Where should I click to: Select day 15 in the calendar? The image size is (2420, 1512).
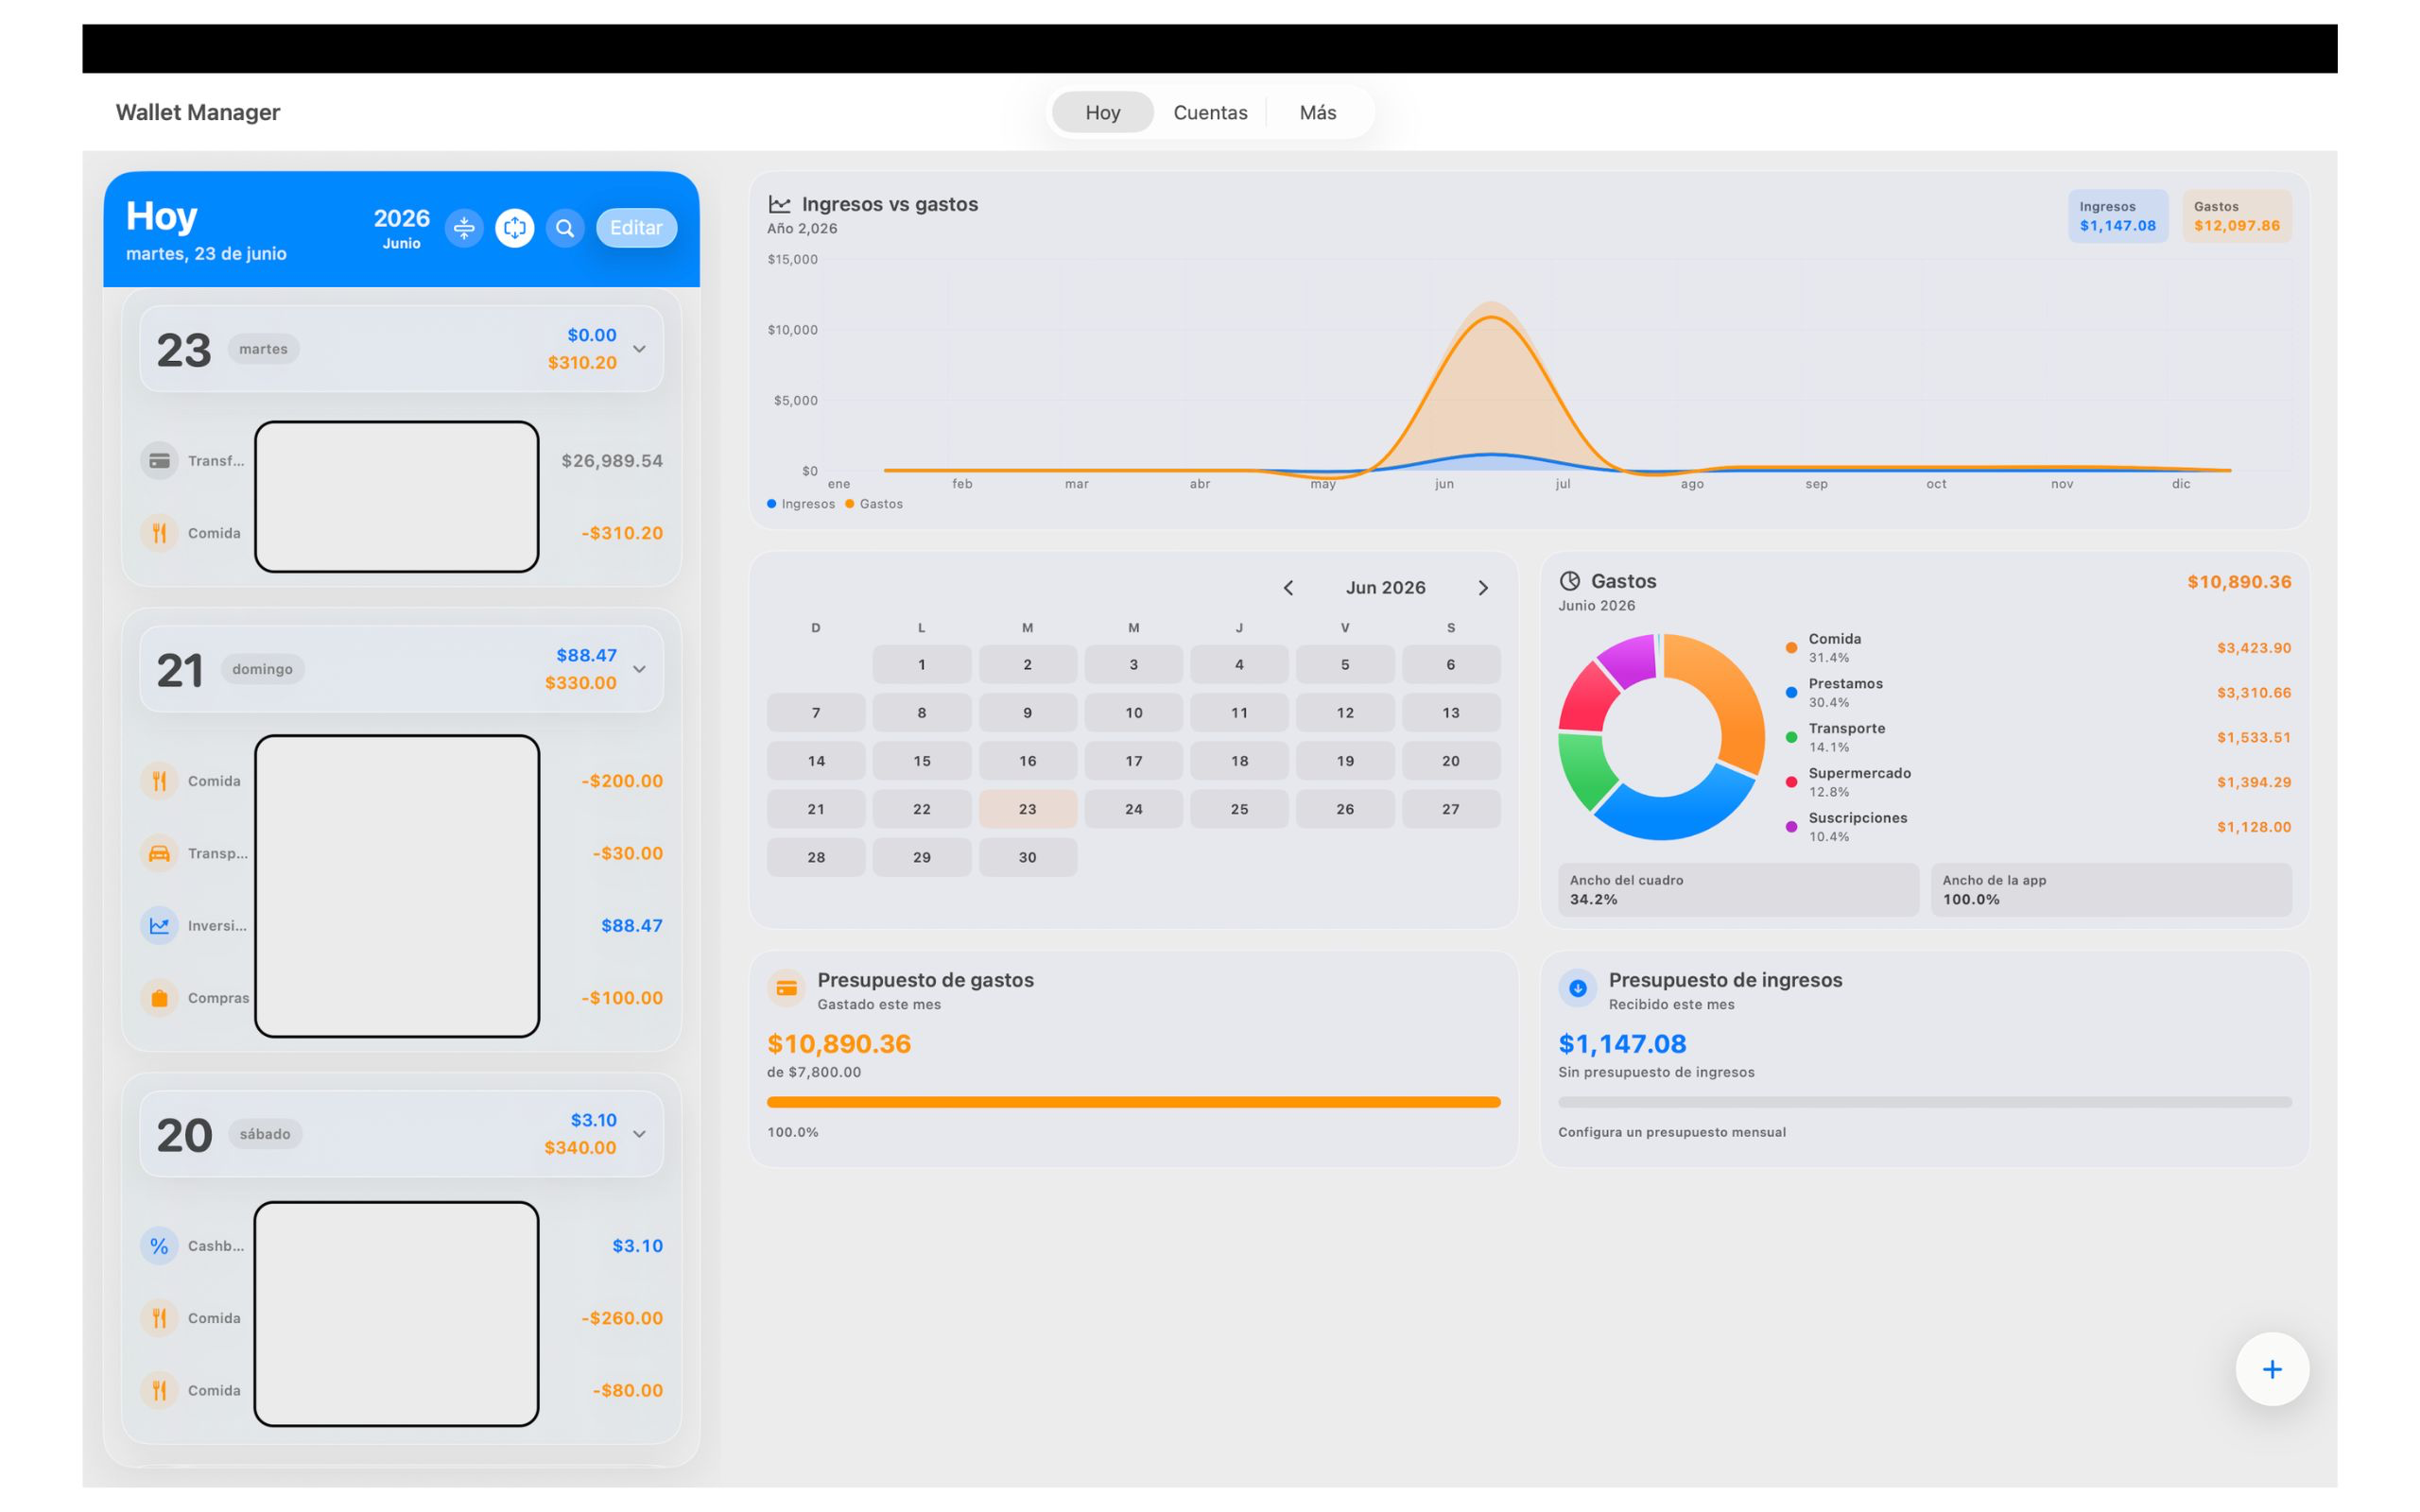click(921, 761)
